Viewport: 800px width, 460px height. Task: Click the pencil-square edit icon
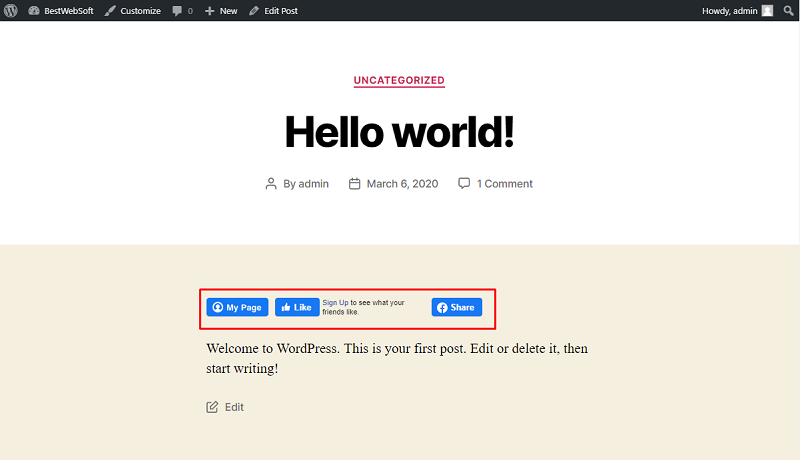[212, 407]
